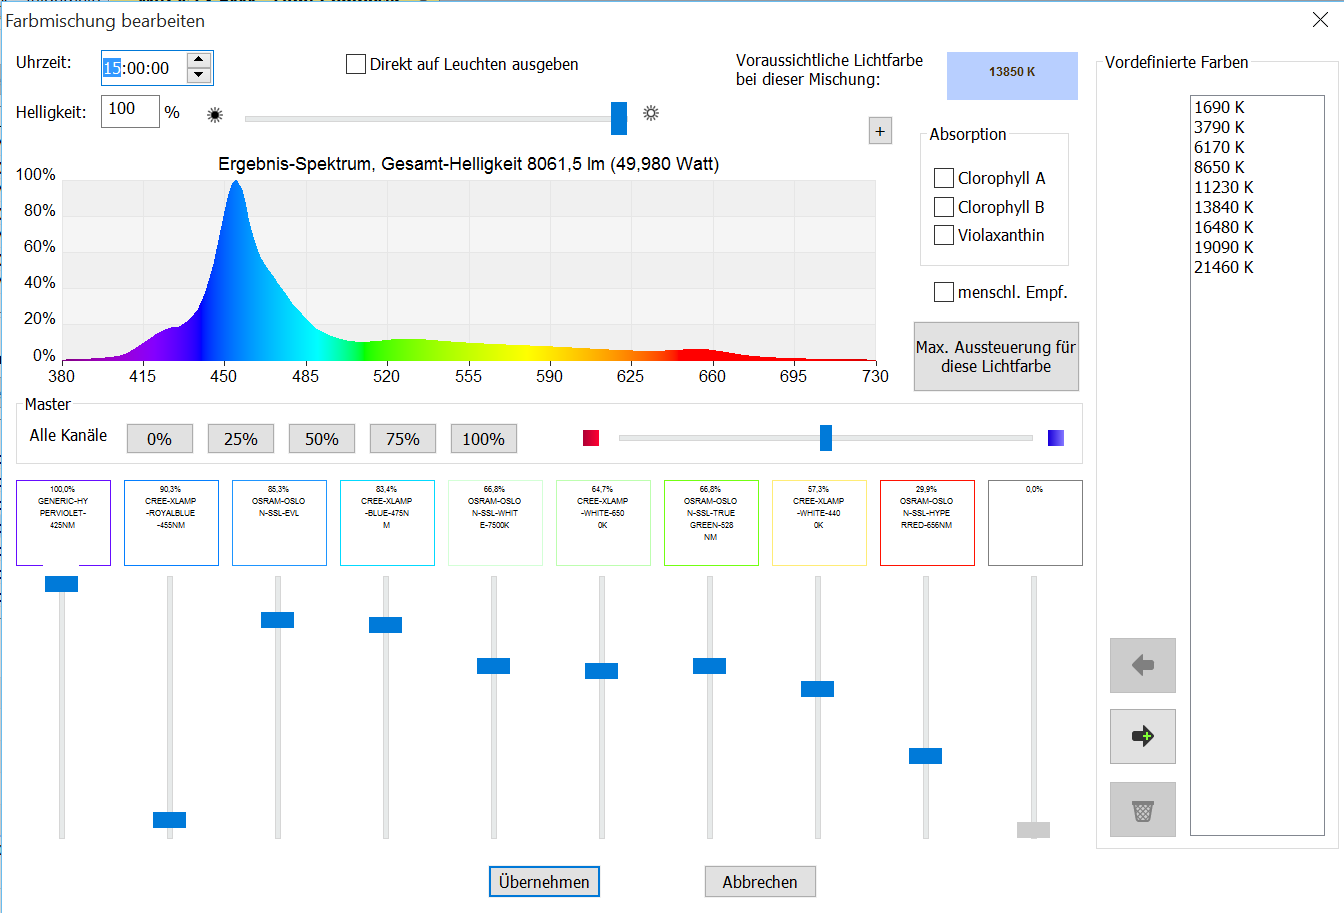Enable Direkt auf Leuchten ausgeben checkbox
The image size is (1344, 913).
coord(356,65)
